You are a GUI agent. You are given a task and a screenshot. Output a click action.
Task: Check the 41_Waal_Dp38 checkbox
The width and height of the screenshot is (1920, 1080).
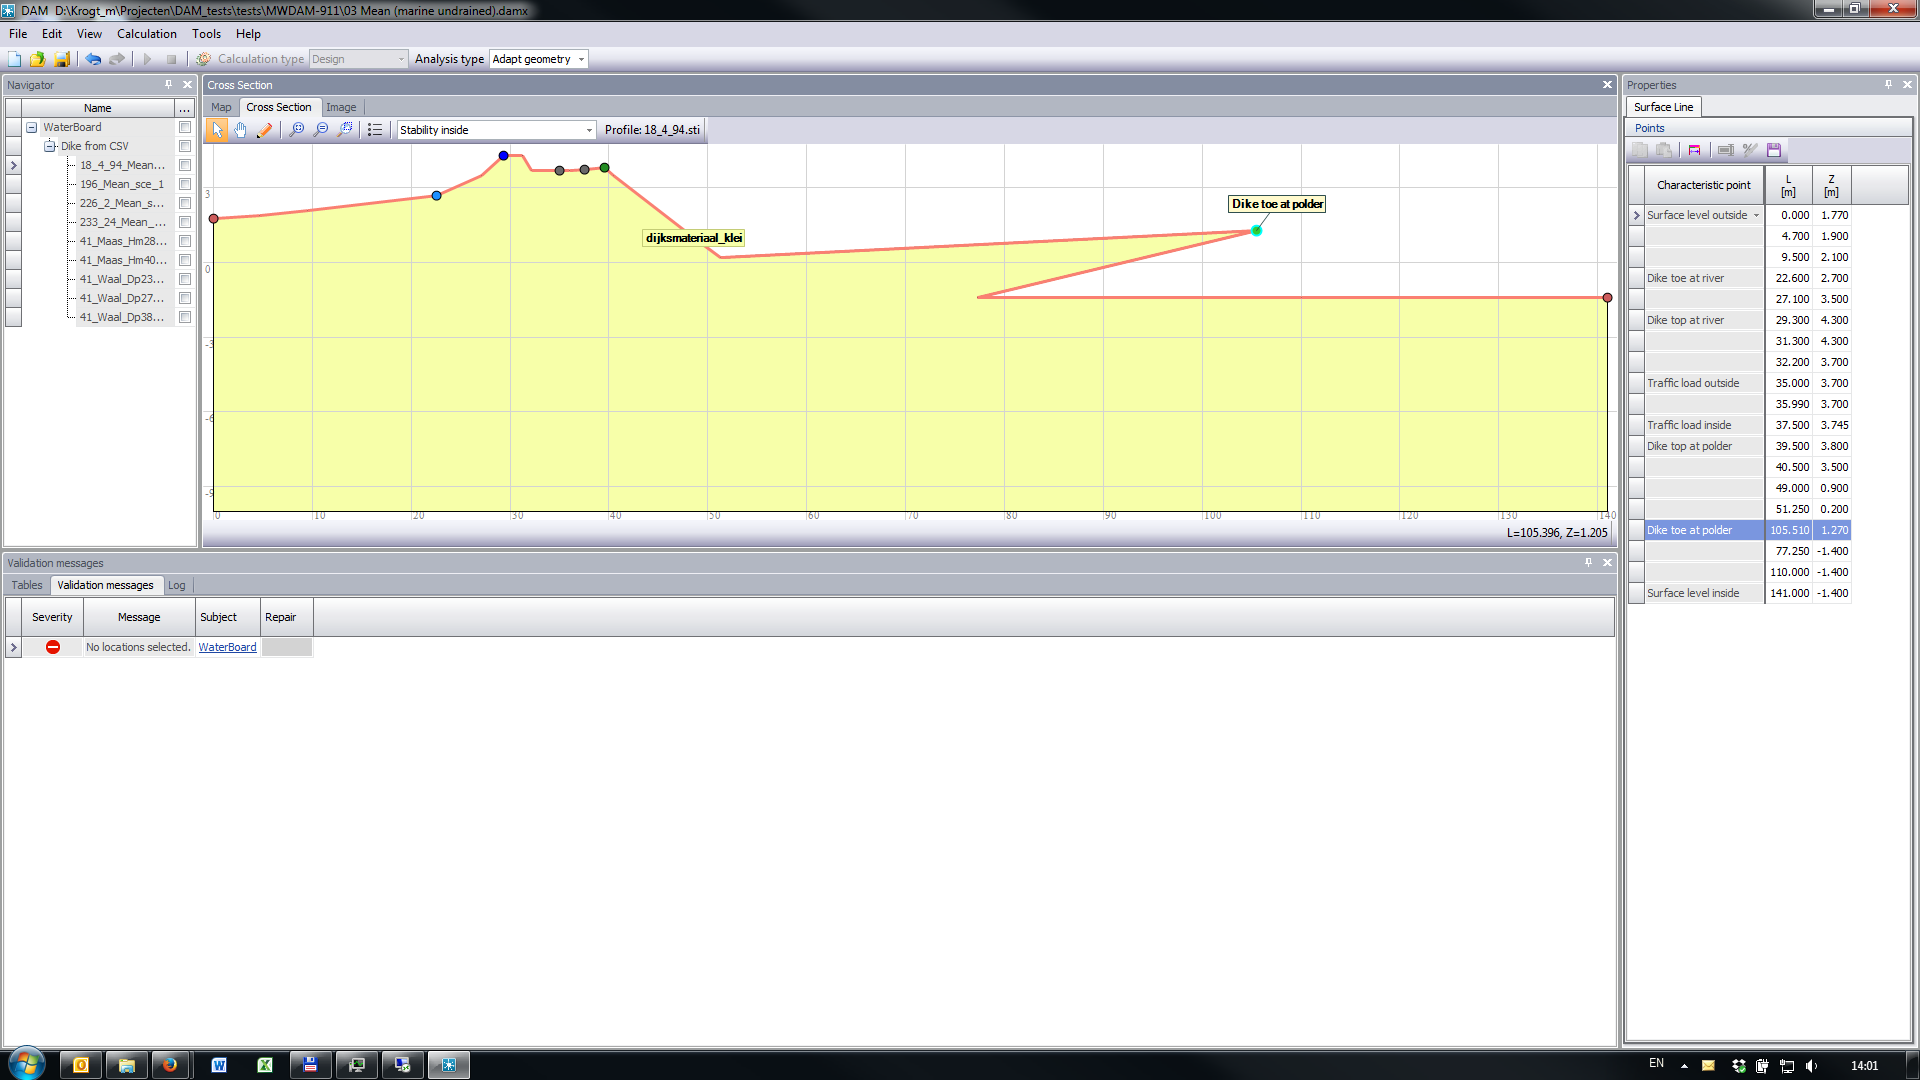coord(185,317)
